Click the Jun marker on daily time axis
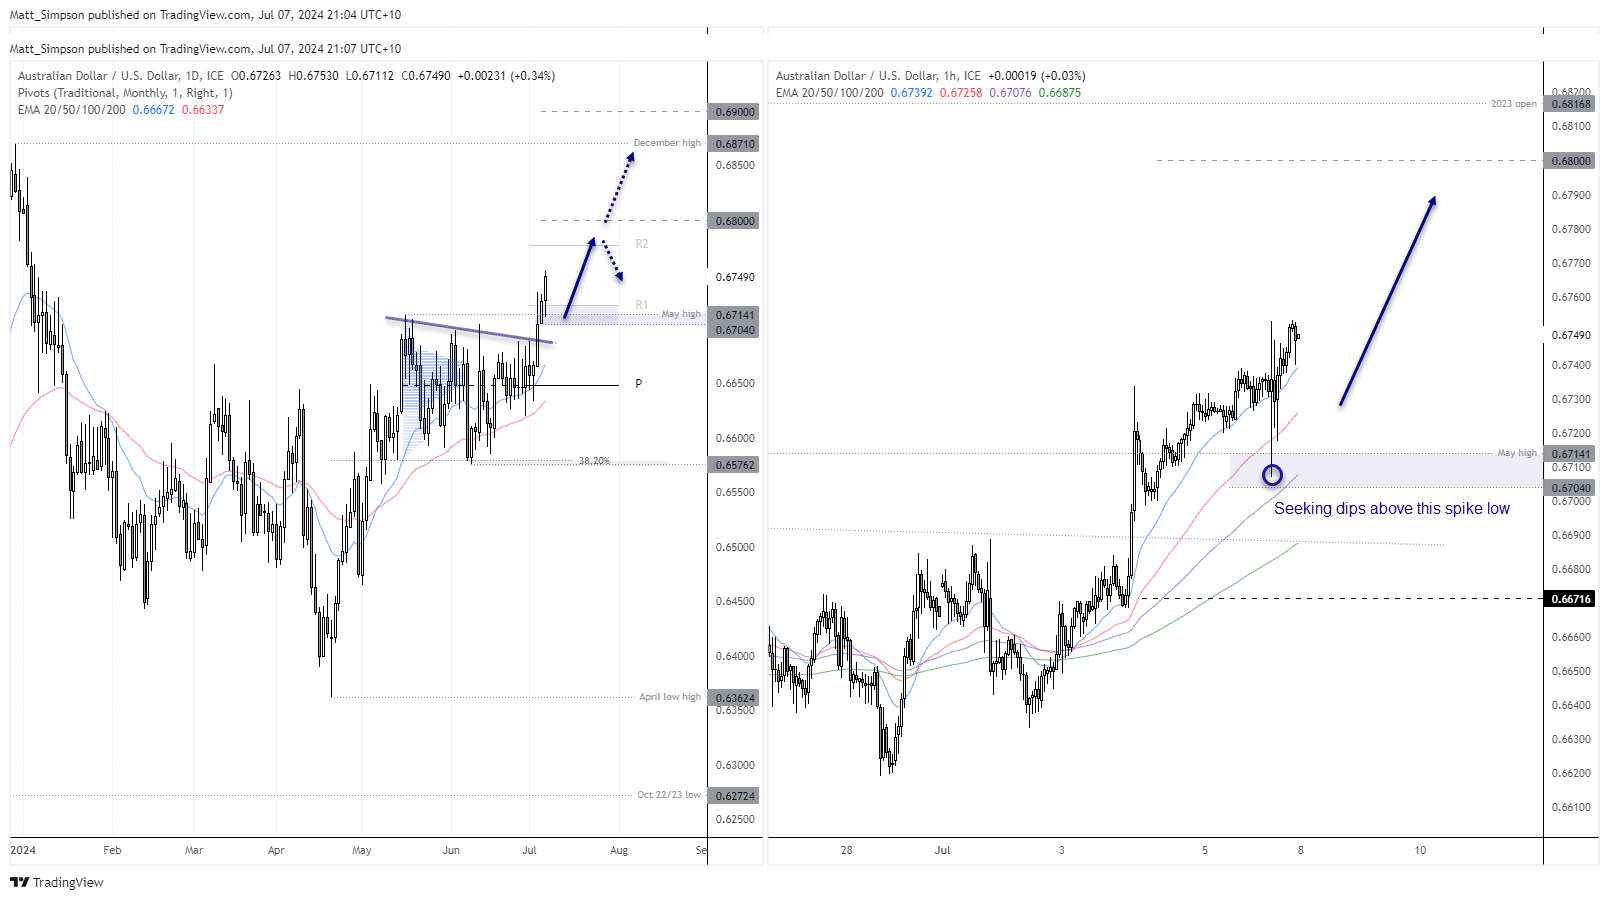The image size is (1609, 900). [452, 850]
